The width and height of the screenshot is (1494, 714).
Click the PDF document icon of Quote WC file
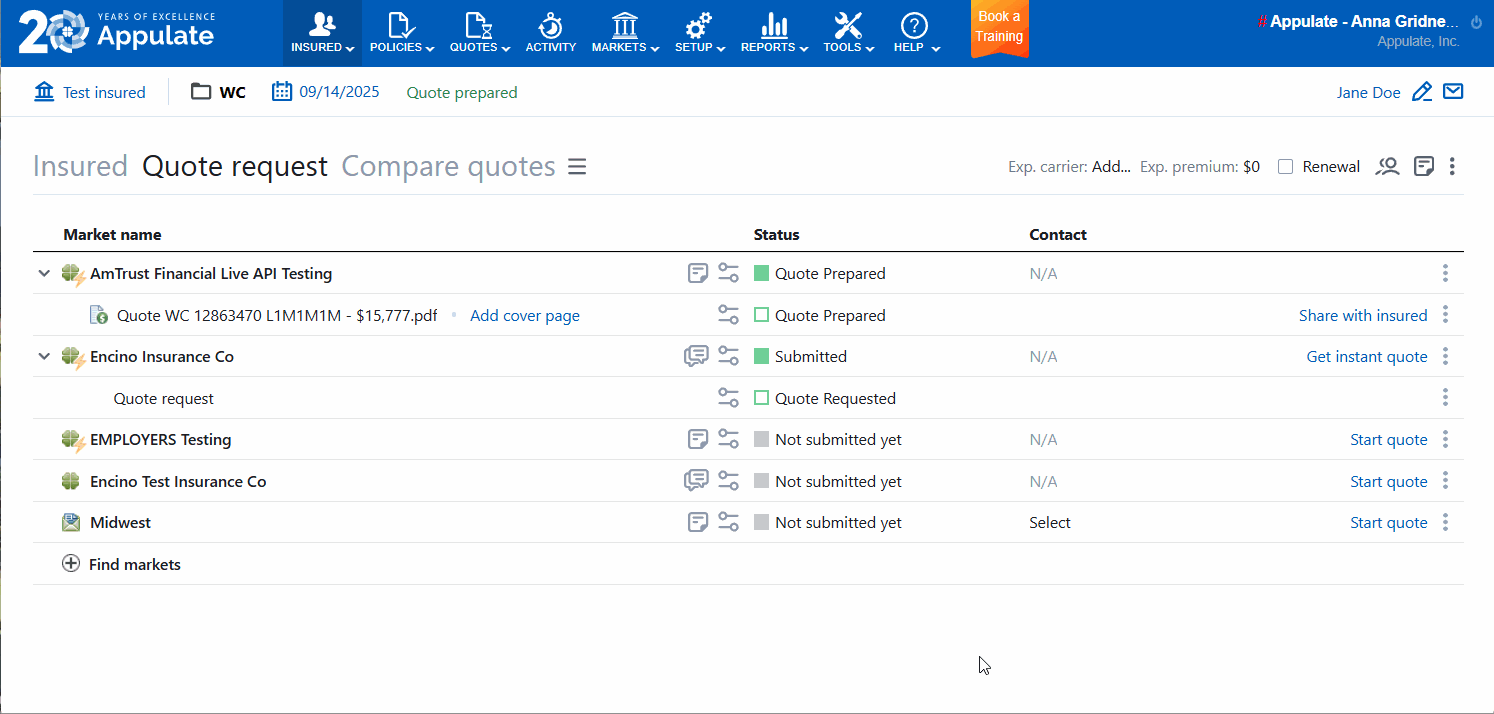pos(99,315)
